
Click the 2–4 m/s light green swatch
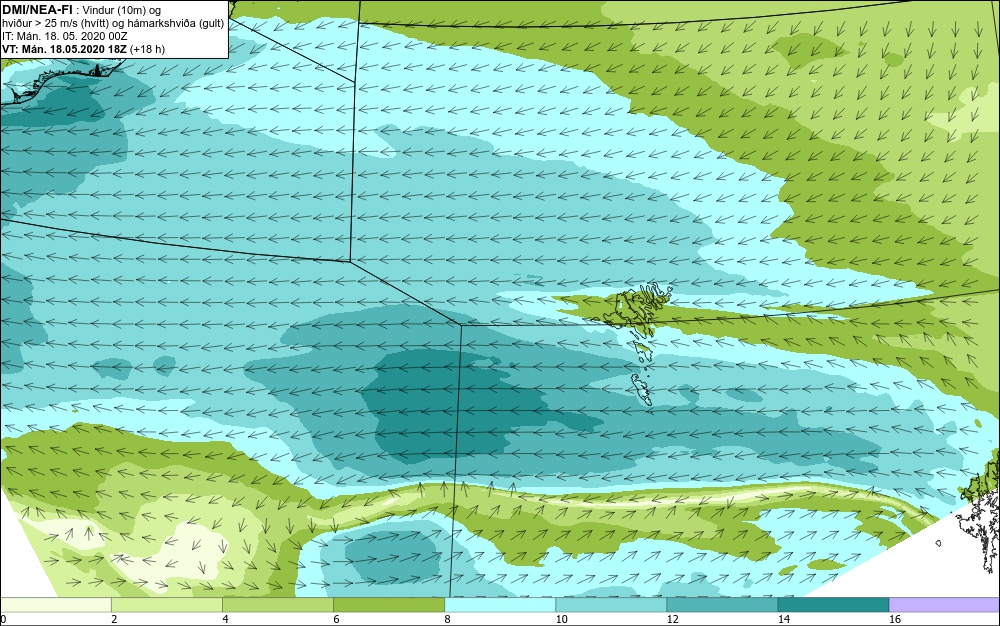click(167, 605)
